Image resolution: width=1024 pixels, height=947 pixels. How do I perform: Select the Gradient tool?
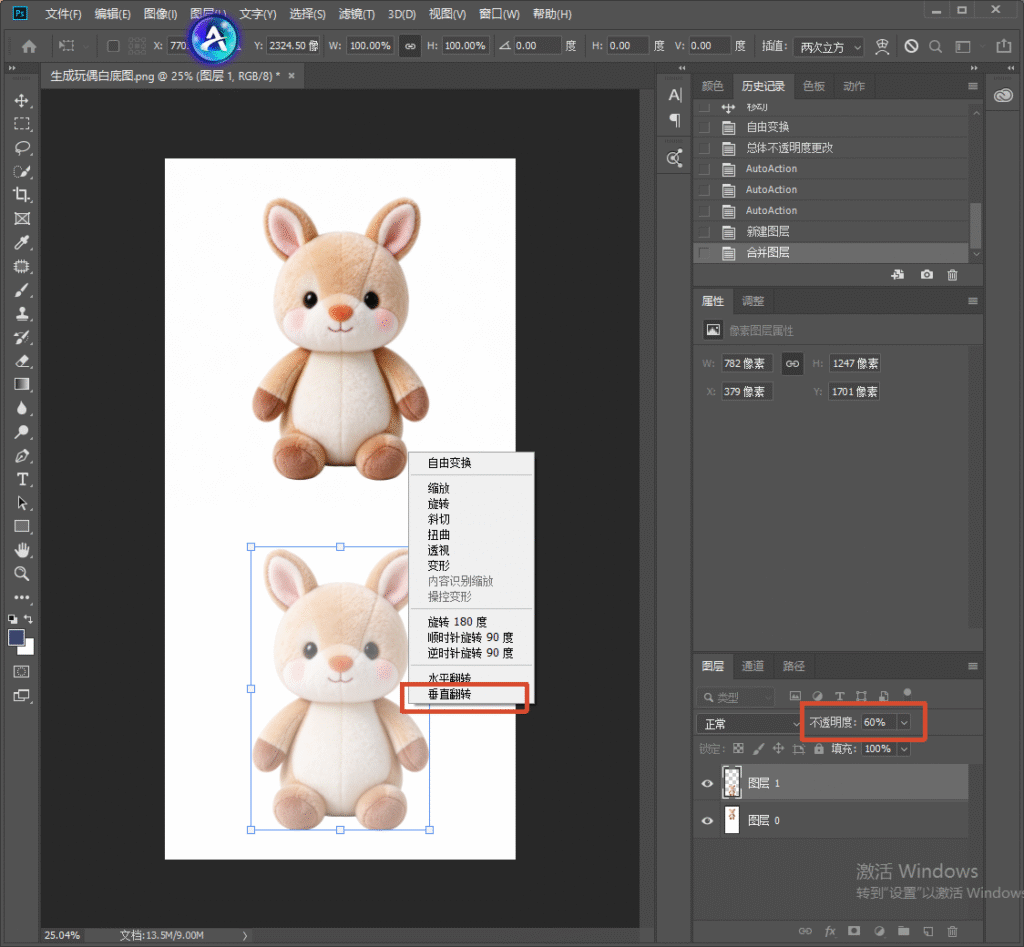tap(22, 385)
